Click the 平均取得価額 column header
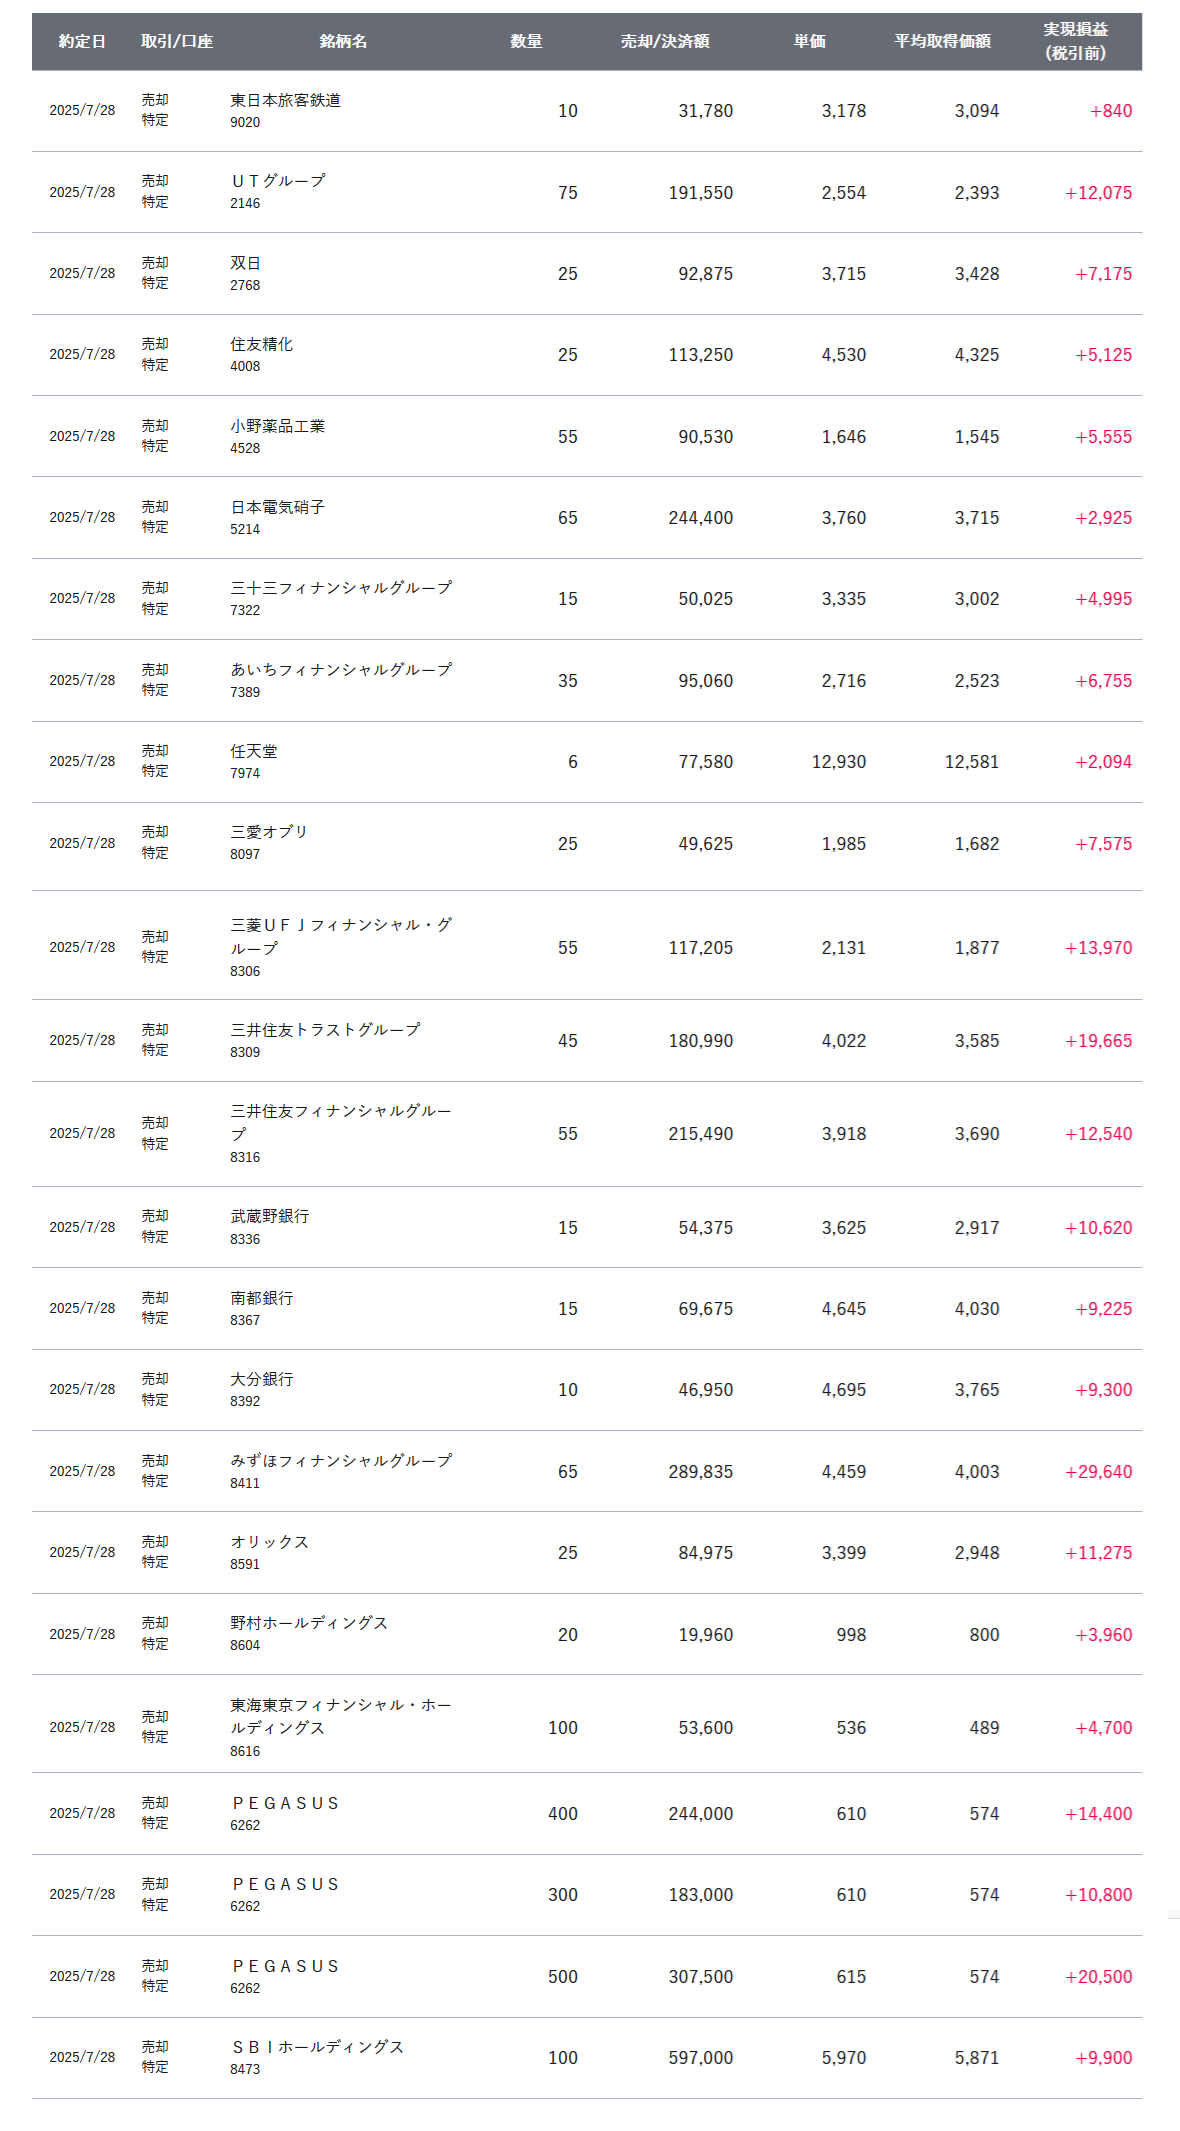 [x=942, y=41]
